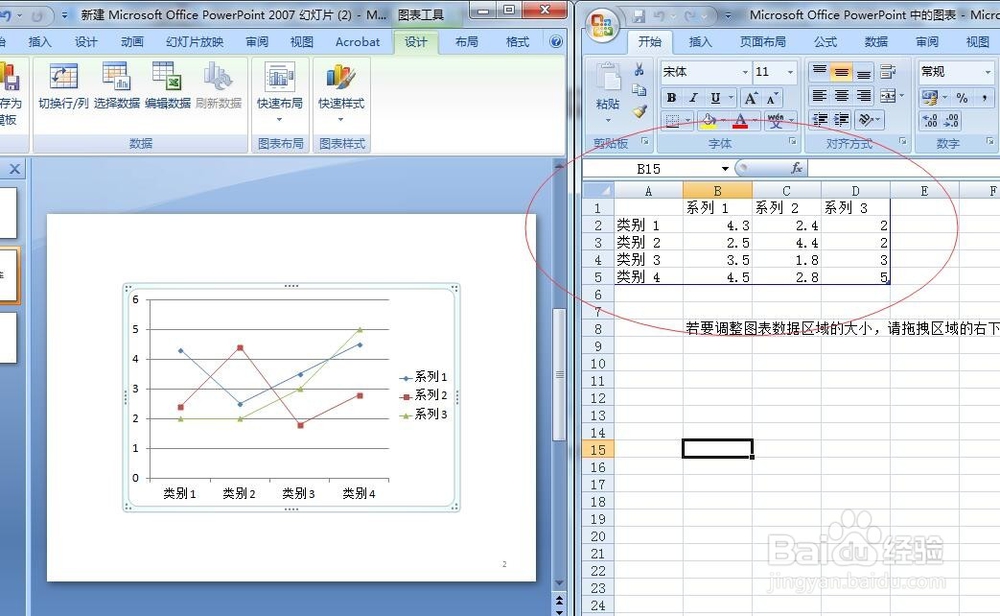Click the Decrease Font Size icon
Screen dimensions: 1000x616
click(772, 98)
